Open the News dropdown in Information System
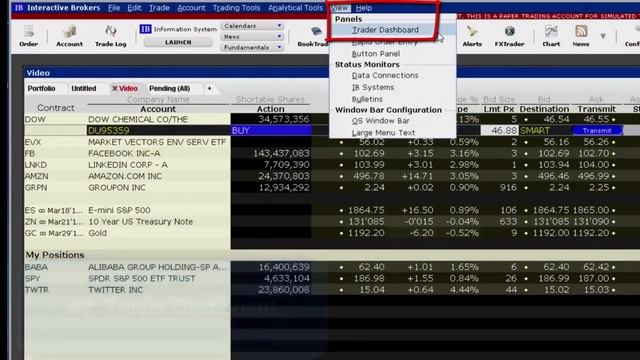 coord(252,36)
